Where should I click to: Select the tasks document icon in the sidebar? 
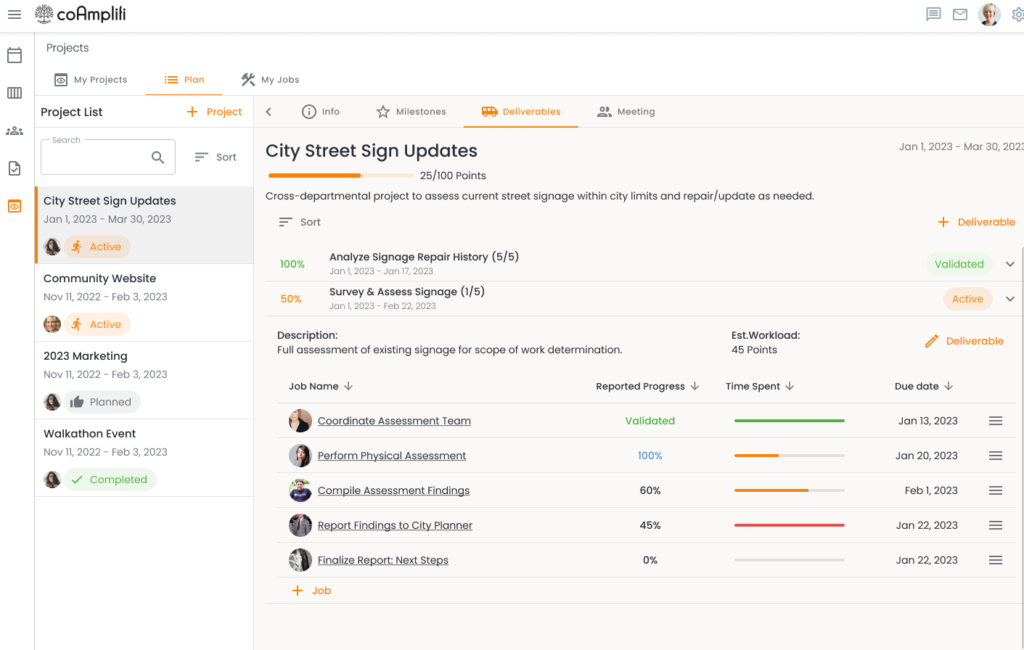click(14, 167)
